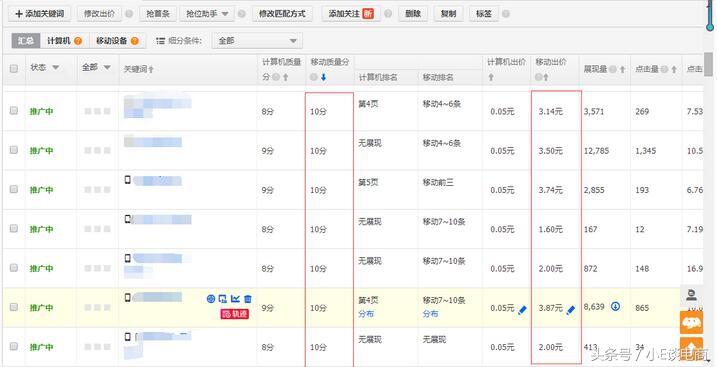
Task: Switch to the 移动设备 tab
Action: [118, 41]
